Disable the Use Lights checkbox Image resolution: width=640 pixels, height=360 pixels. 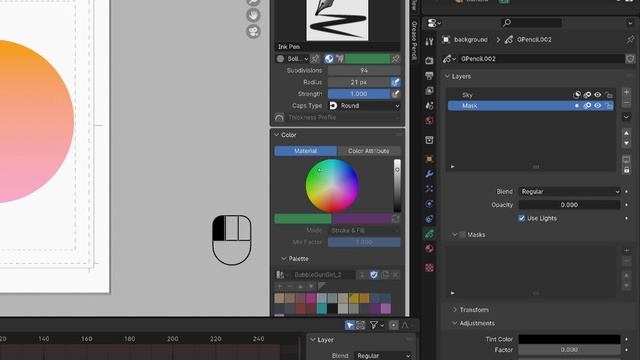pos(521,218)
